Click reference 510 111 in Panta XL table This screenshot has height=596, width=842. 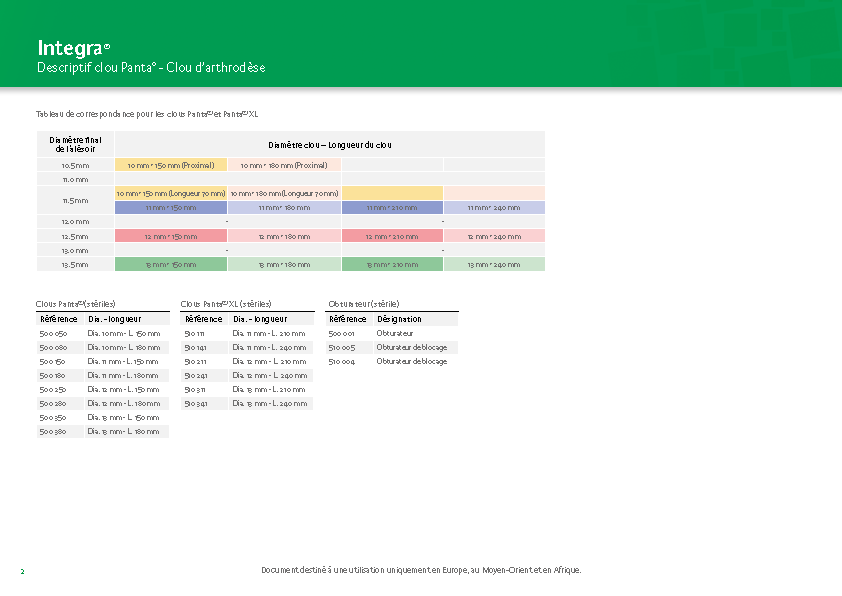(195, 333)
